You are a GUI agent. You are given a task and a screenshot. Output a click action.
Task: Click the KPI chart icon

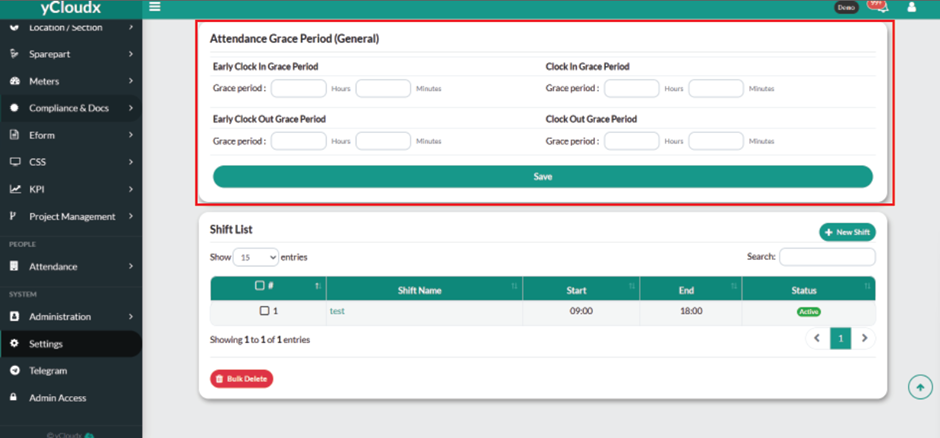click(15, 189)
